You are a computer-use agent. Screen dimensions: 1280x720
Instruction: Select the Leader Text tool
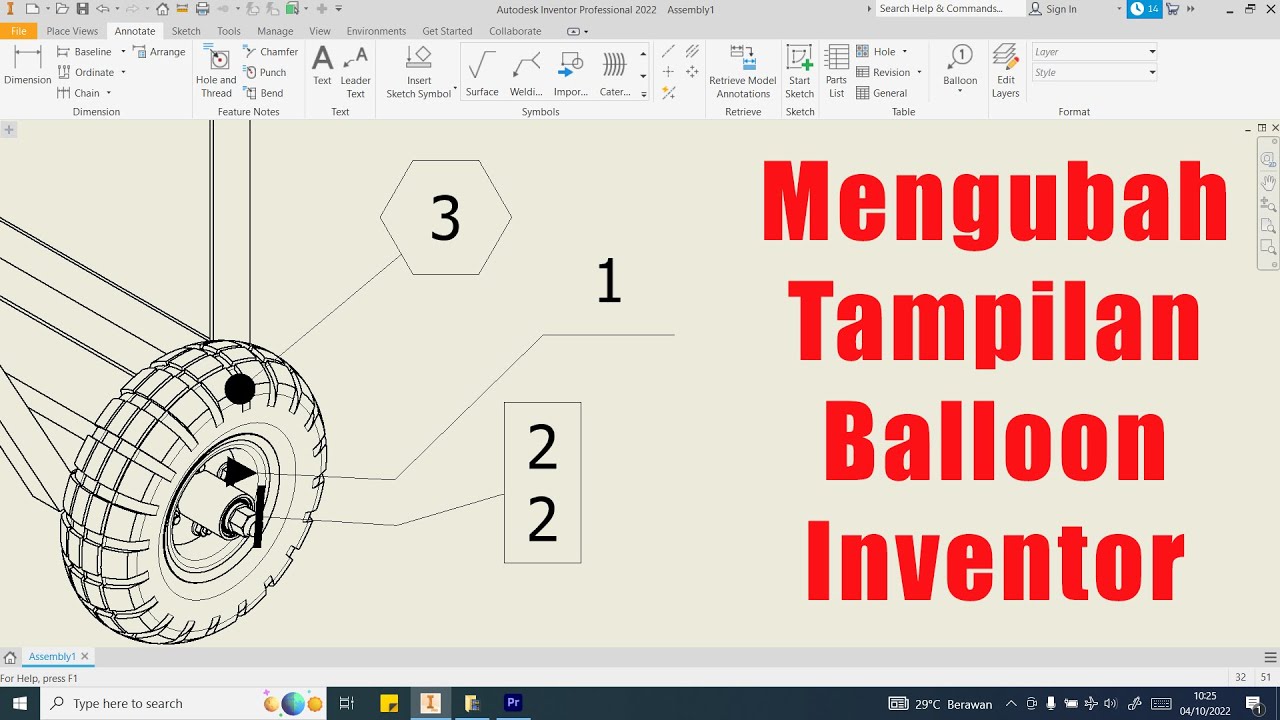pyautogui.click(x=355, y=72)
